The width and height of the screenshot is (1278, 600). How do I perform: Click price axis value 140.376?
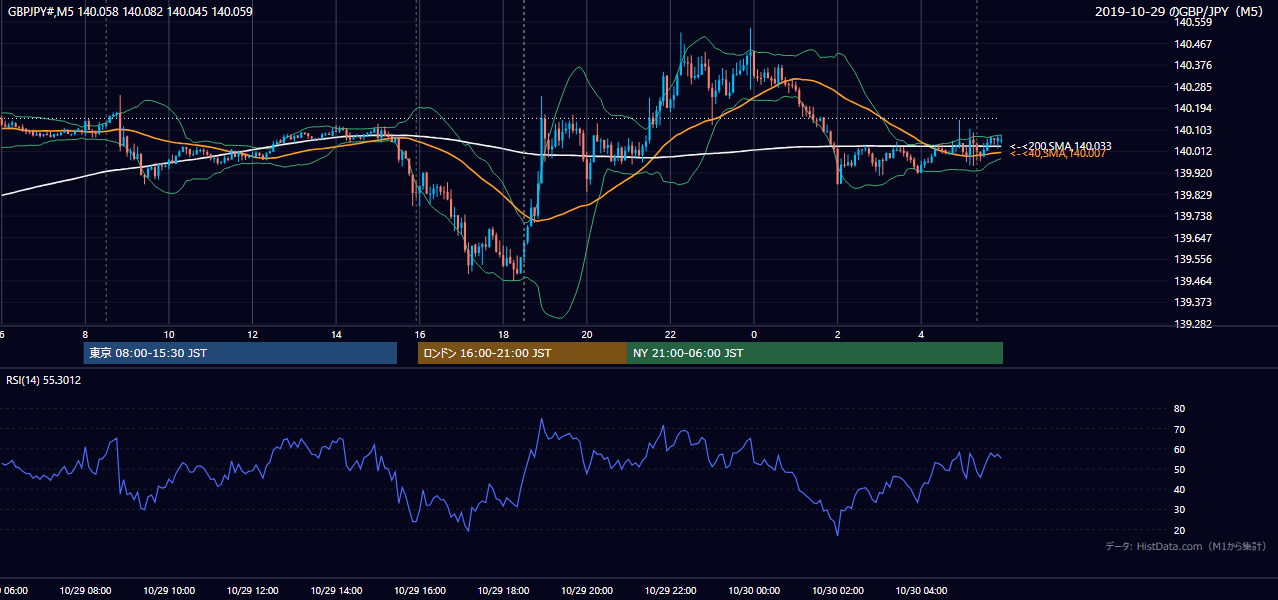tap(1193, 65)
